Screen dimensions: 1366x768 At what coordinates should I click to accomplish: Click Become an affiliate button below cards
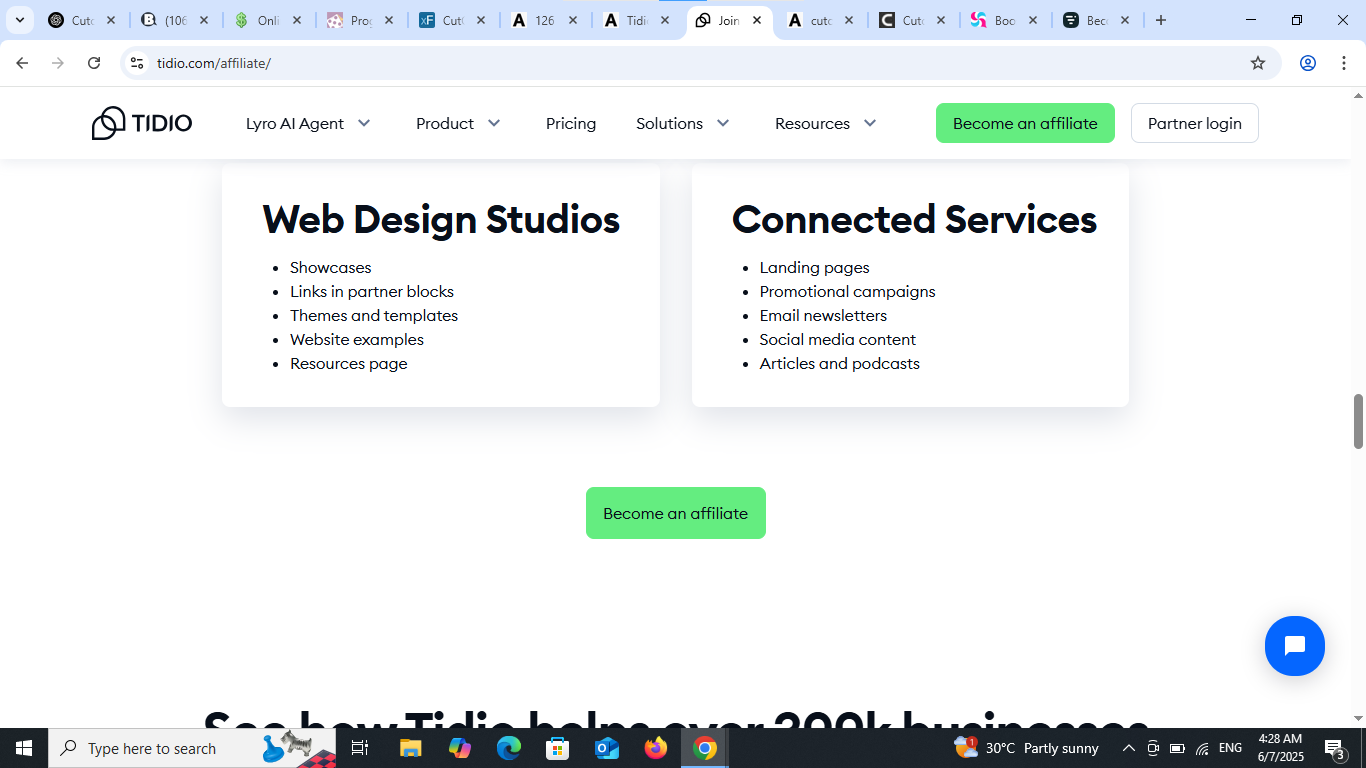tap(676, 513)
